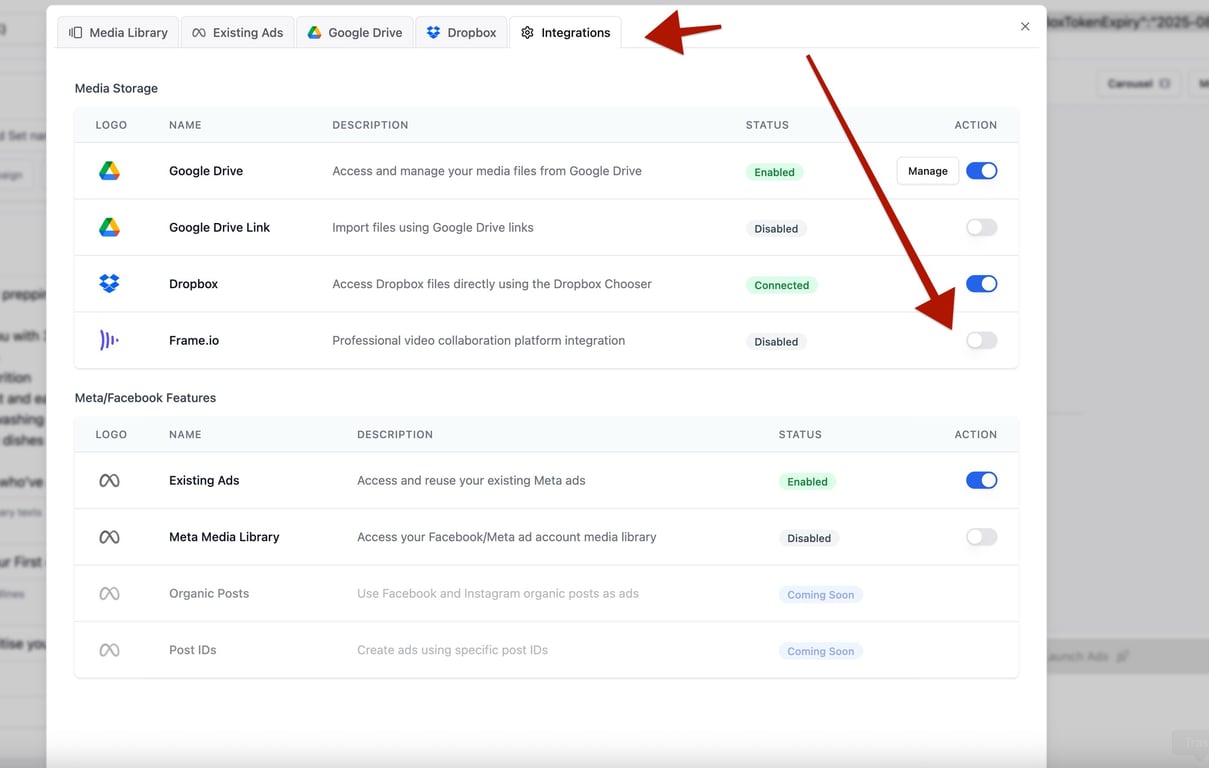Click the Coming Soon badge for Post IDs

pos(820,651)
